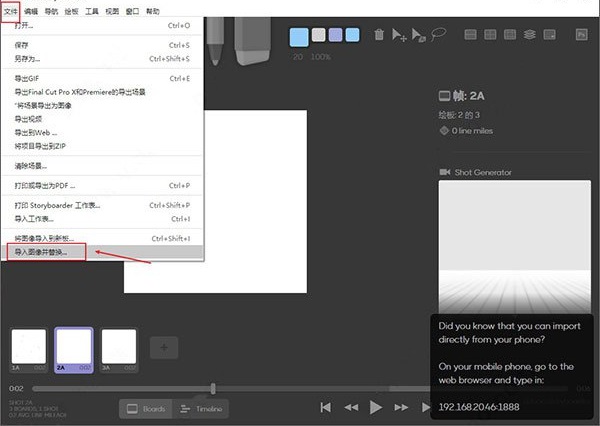
Task: Toggle the captions overlay icon
Action: (549, 35)
